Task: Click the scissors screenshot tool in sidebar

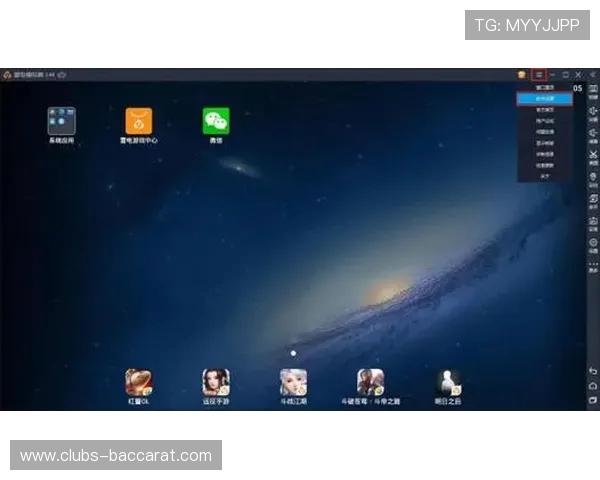Action: (x=593, y=155)
